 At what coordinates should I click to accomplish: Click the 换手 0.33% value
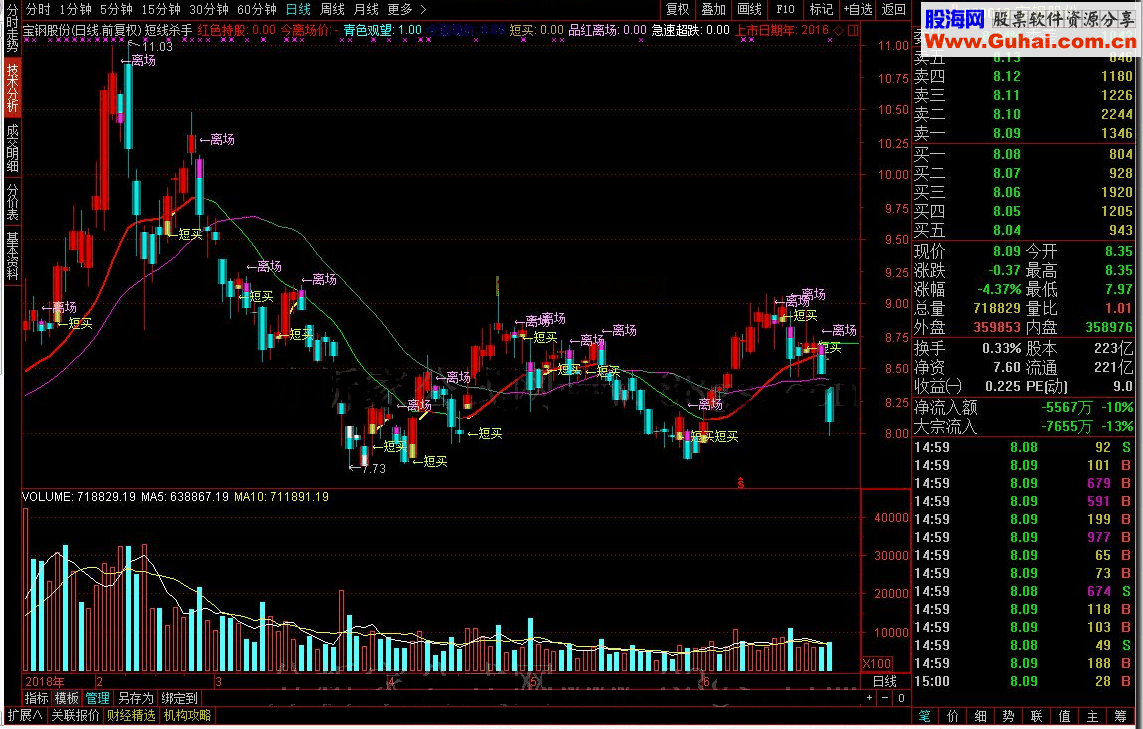pyautogui.click(x=1002, y=348)
